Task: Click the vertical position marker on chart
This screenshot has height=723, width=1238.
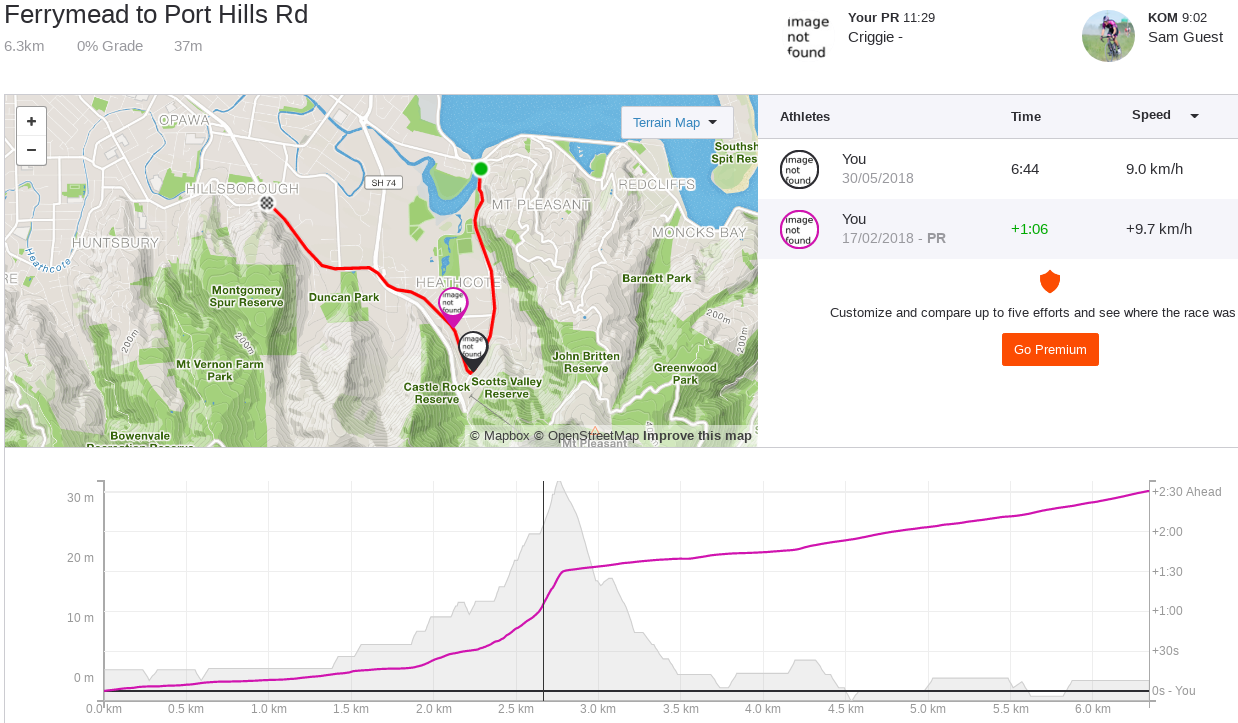Action: pos(543,590)
